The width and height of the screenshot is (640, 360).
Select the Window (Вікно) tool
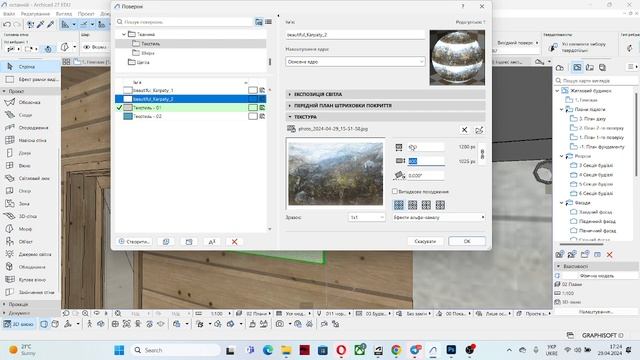pyautogui.click(x=30, y=166)
